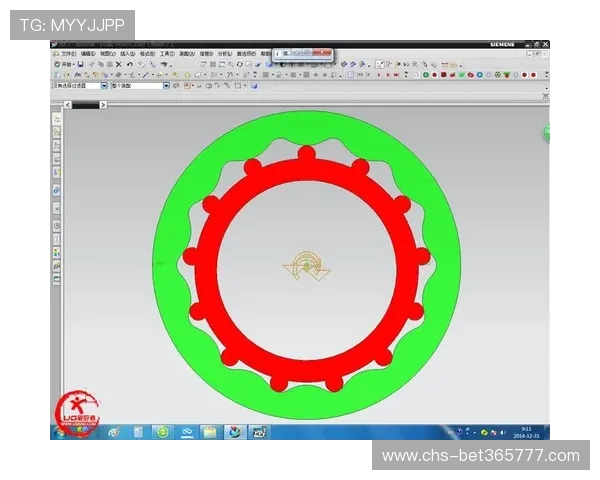Open the 插入(S) Insert menu
The height and width of the screenshot is (480, 600).
(x=127, y=54)
